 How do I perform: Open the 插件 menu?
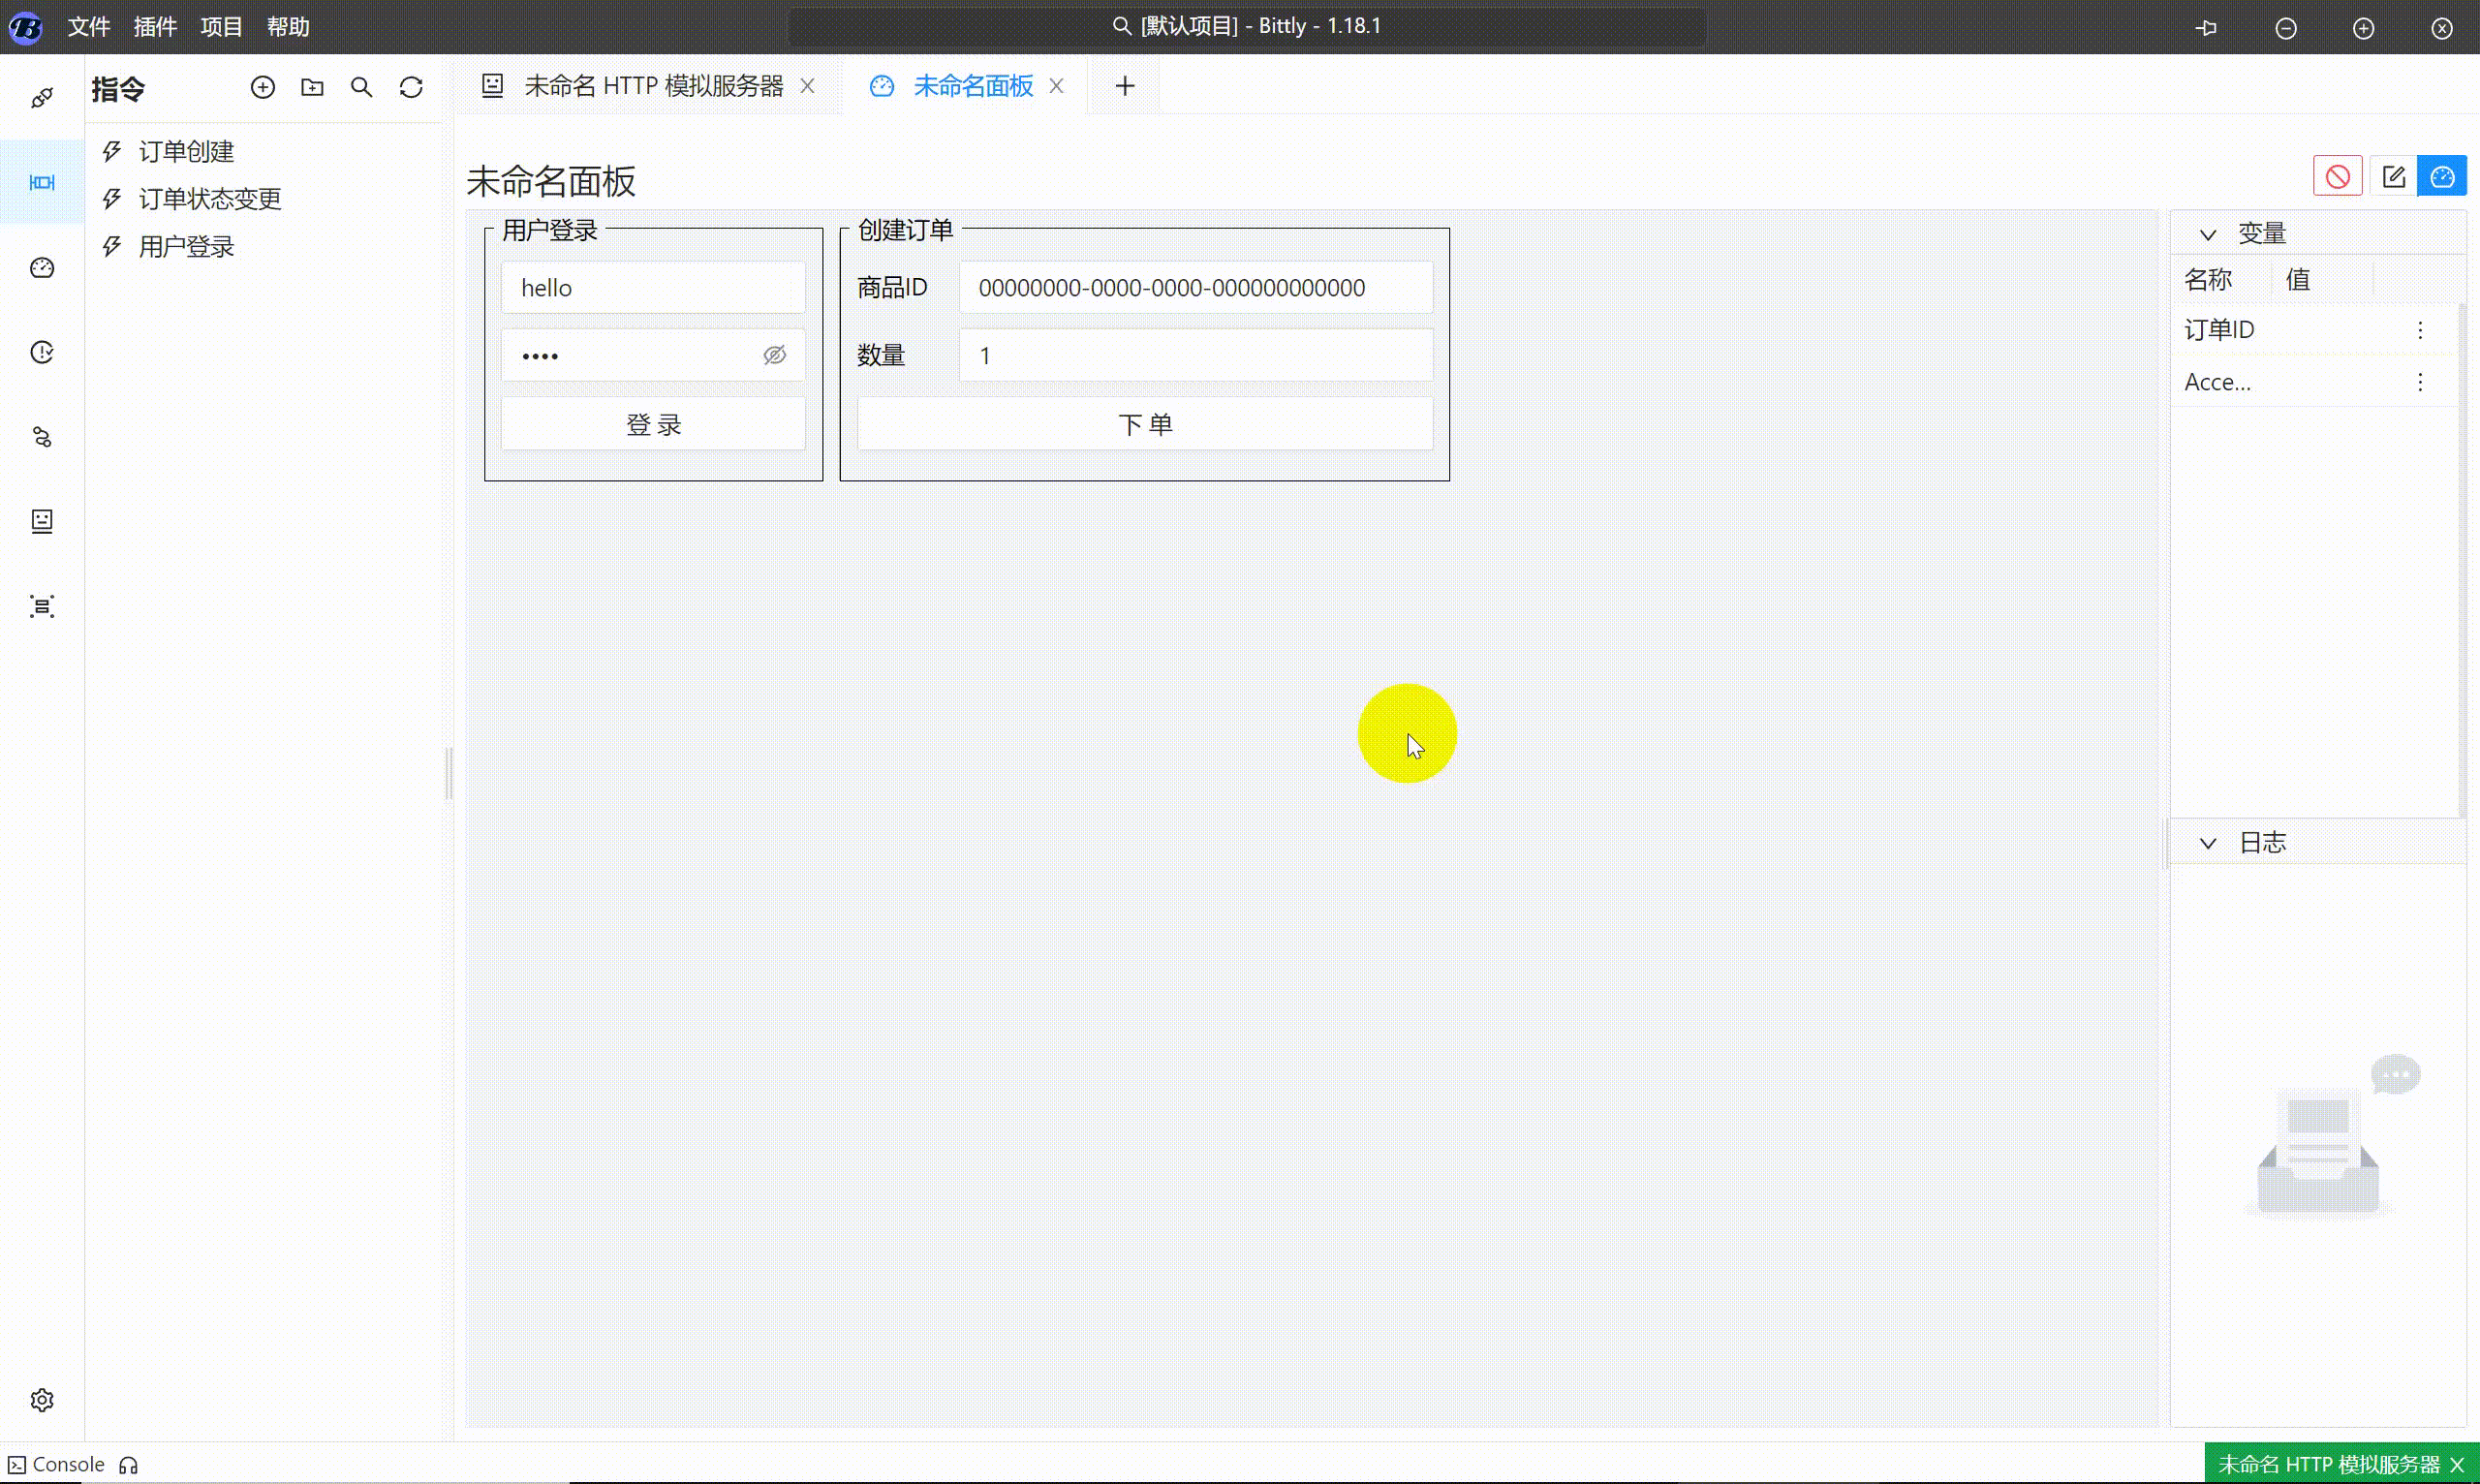click(x=155, y=27)
